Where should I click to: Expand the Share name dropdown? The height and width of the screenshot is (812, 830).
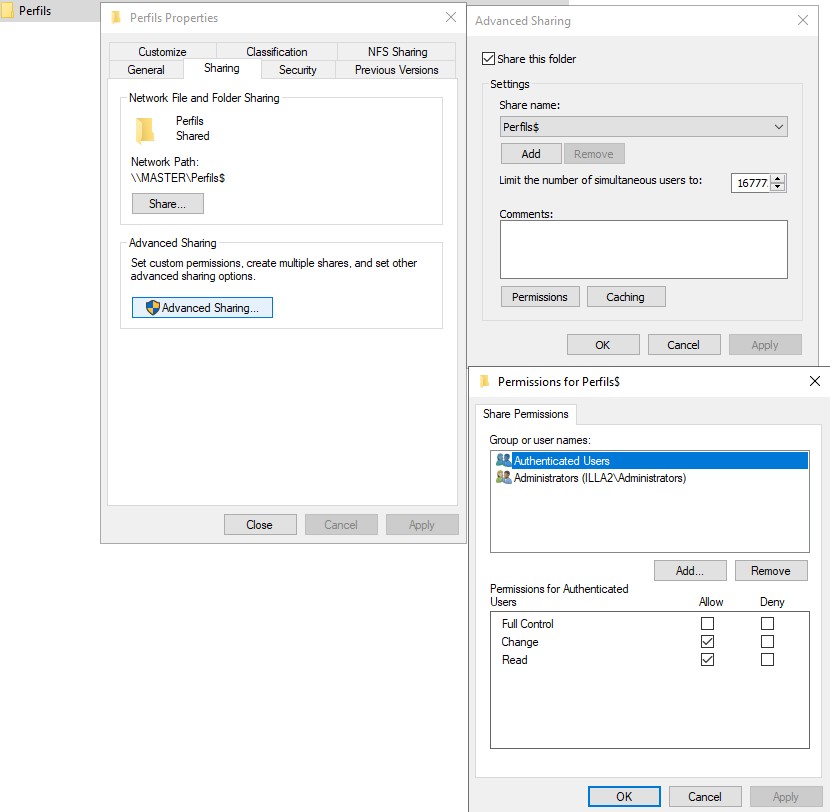click(778, 127)
